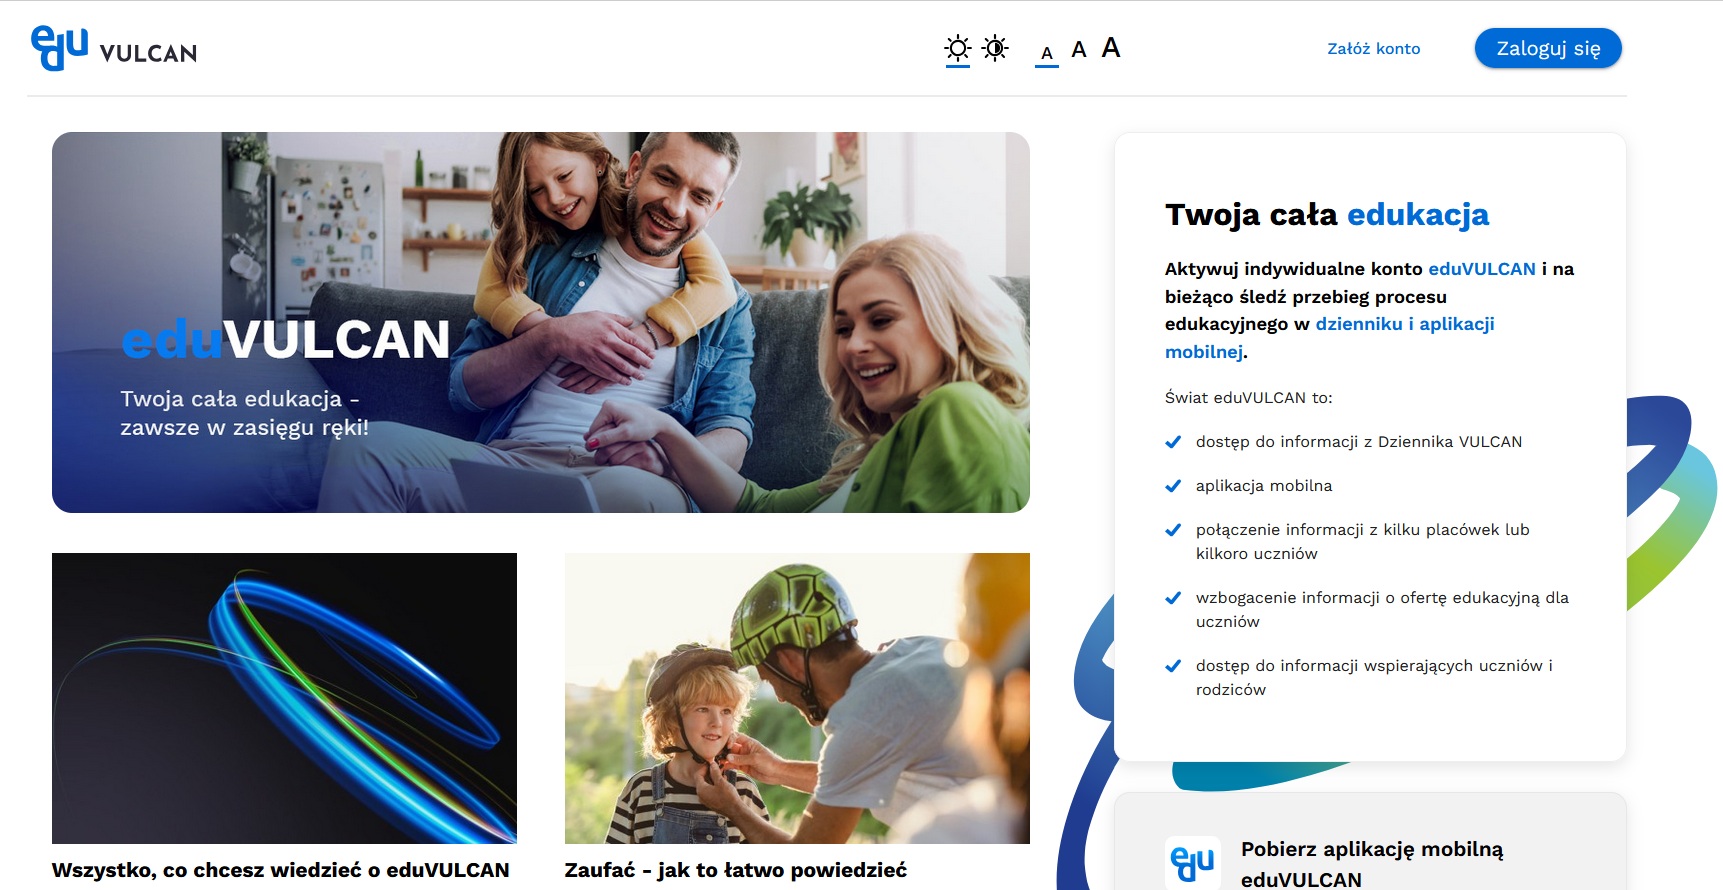
Task: Click text połączenie informacji z kilku placówek
Action: pyautogui.click(x=1363, y=541)
